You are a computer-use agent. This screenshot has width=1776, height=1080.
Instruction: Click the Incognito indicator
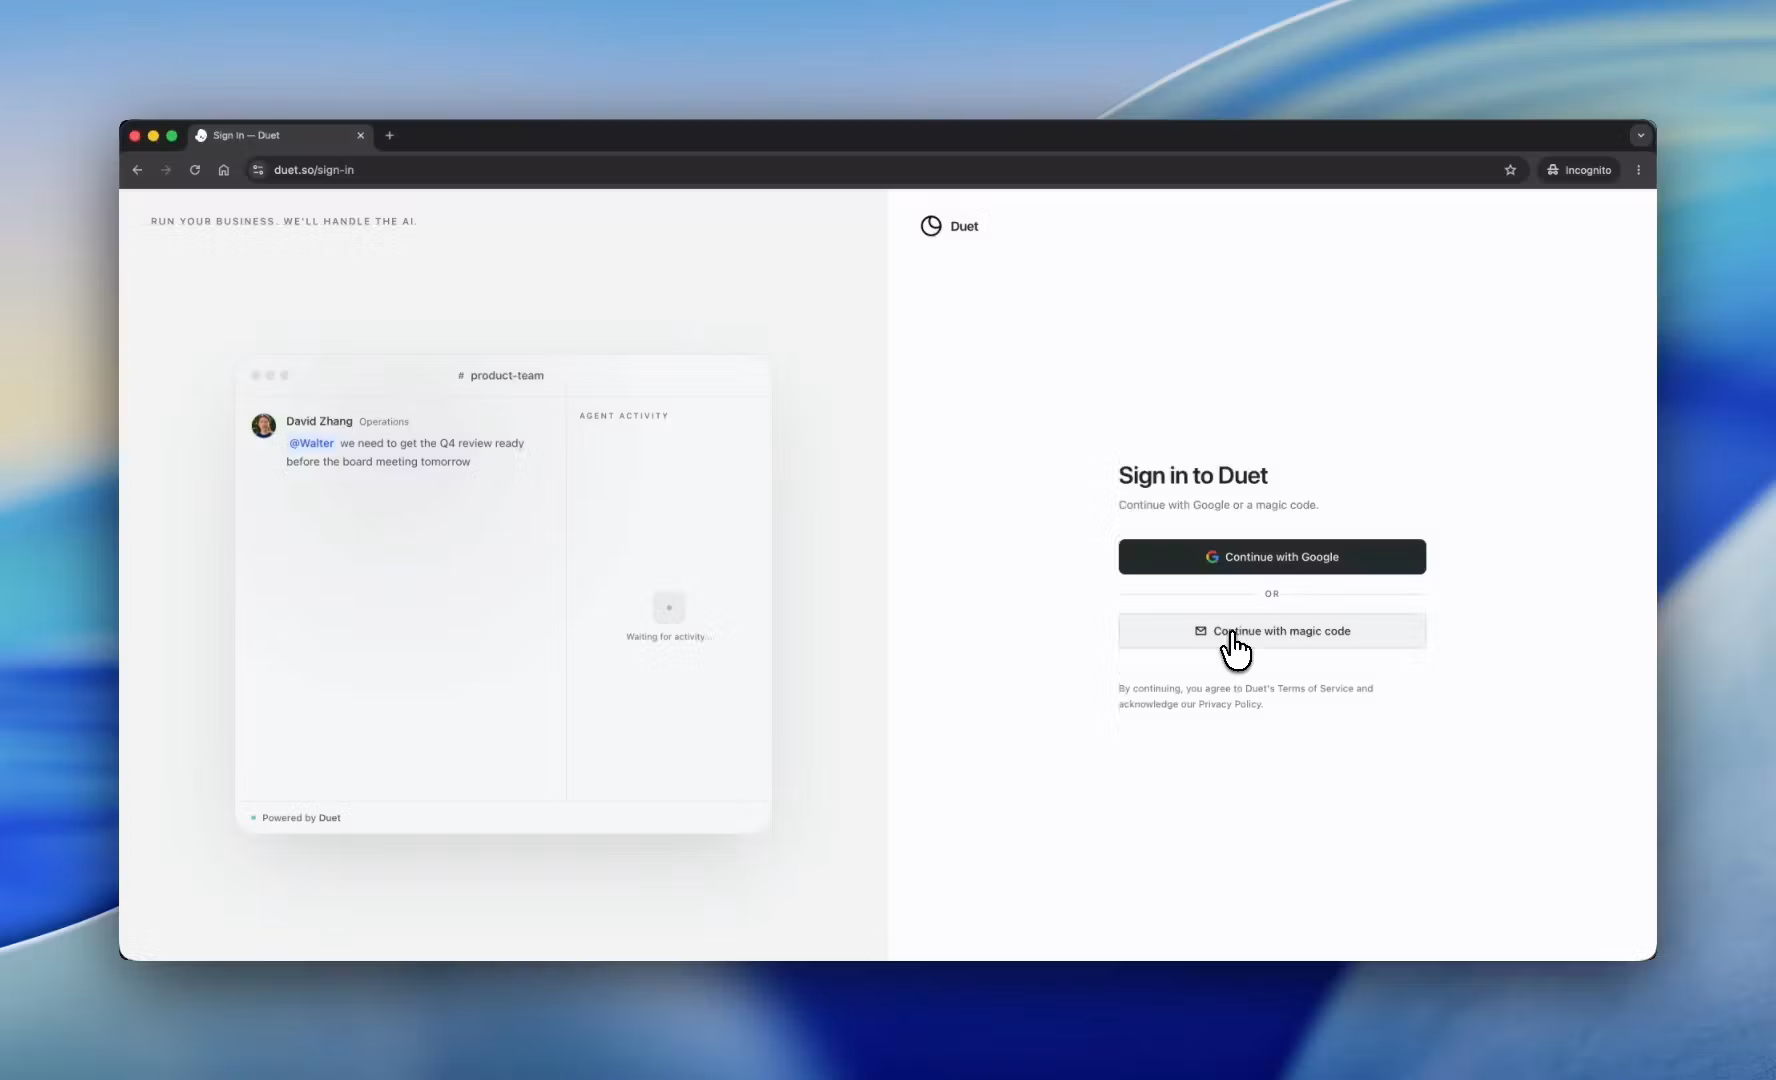click(1579, 170)
